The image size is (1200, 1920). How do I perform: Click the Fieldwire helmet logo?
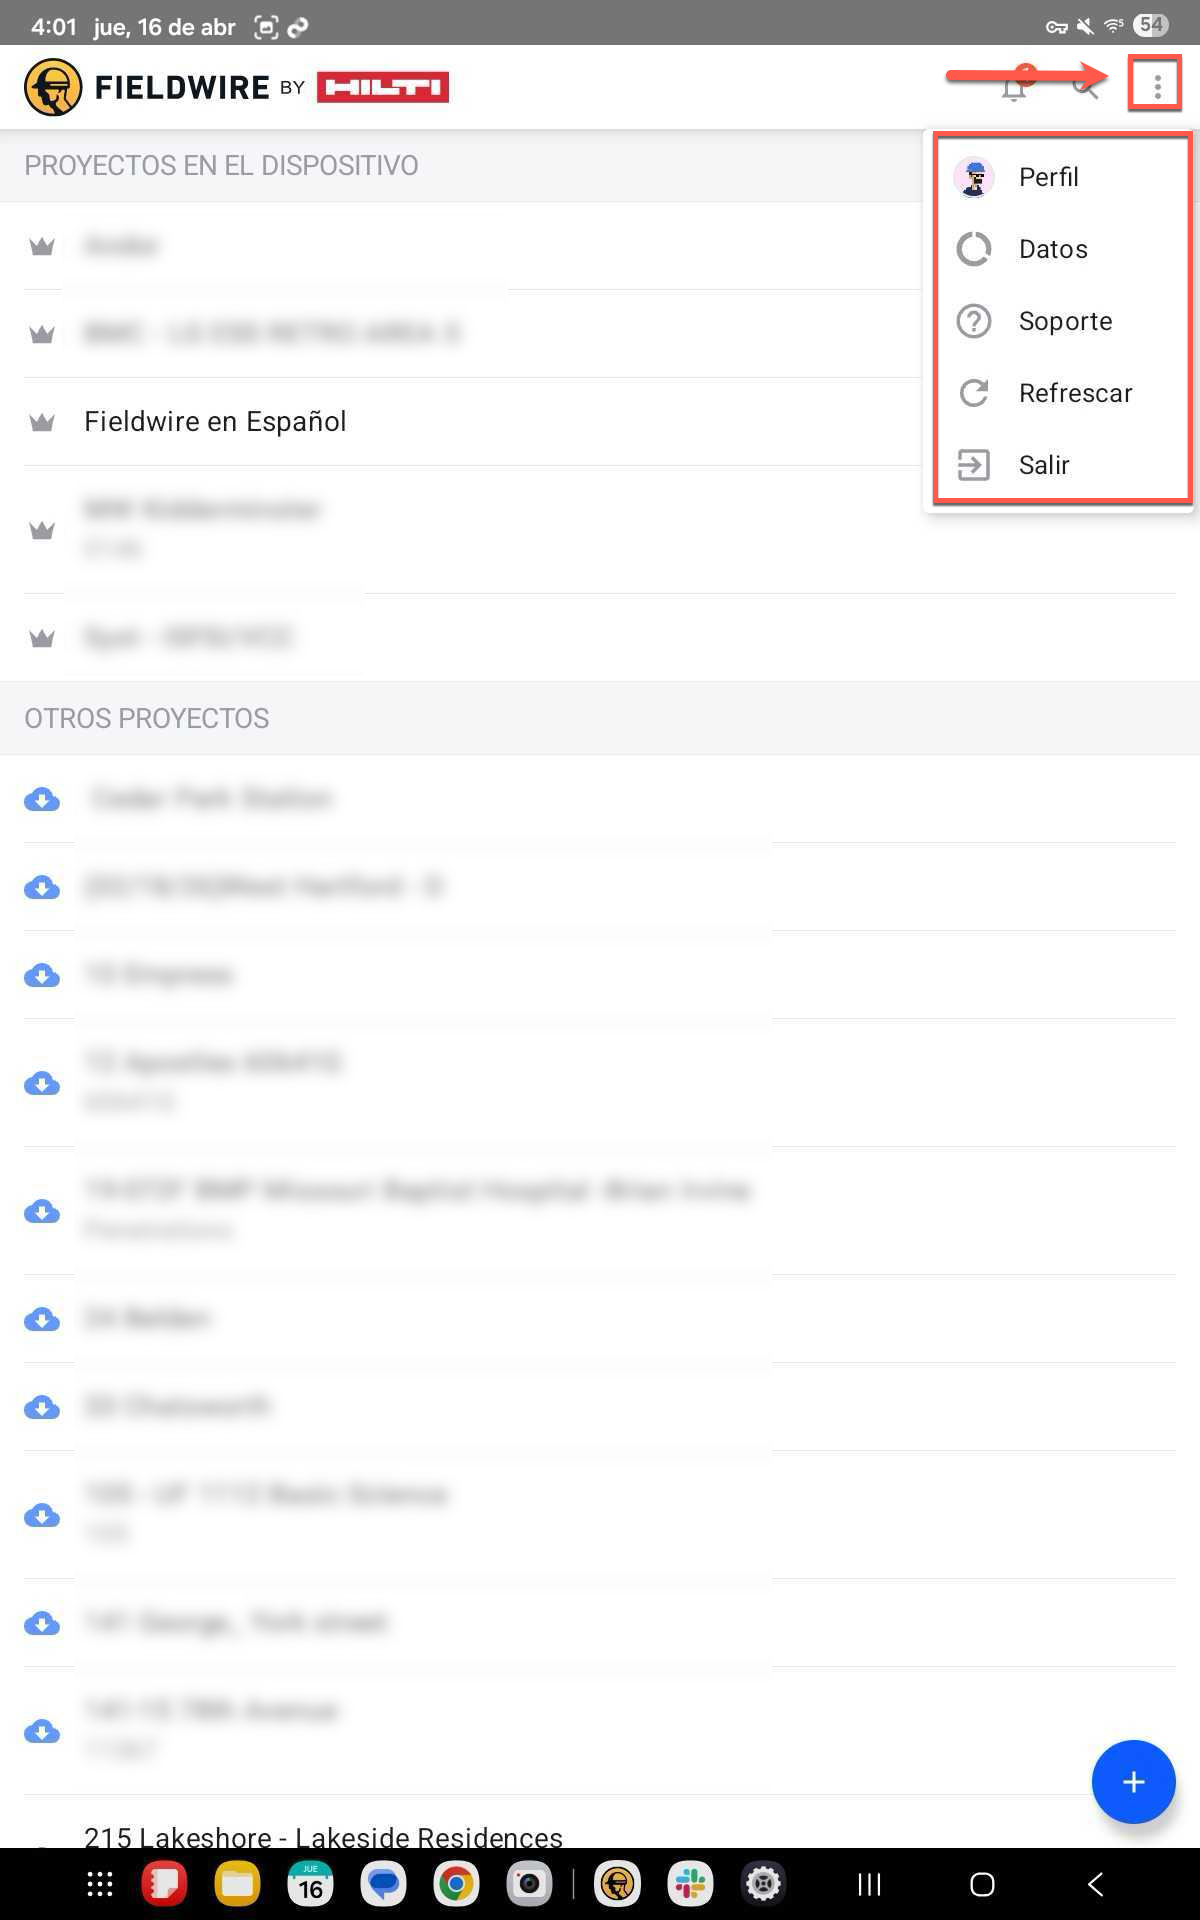pyautogui.click(x=53, y=87)
